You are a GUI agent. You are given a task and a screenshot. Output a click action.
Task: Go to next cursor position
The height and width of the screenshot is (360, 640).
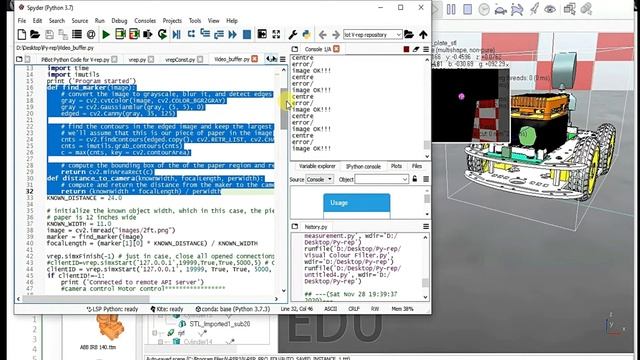[336, 35]
